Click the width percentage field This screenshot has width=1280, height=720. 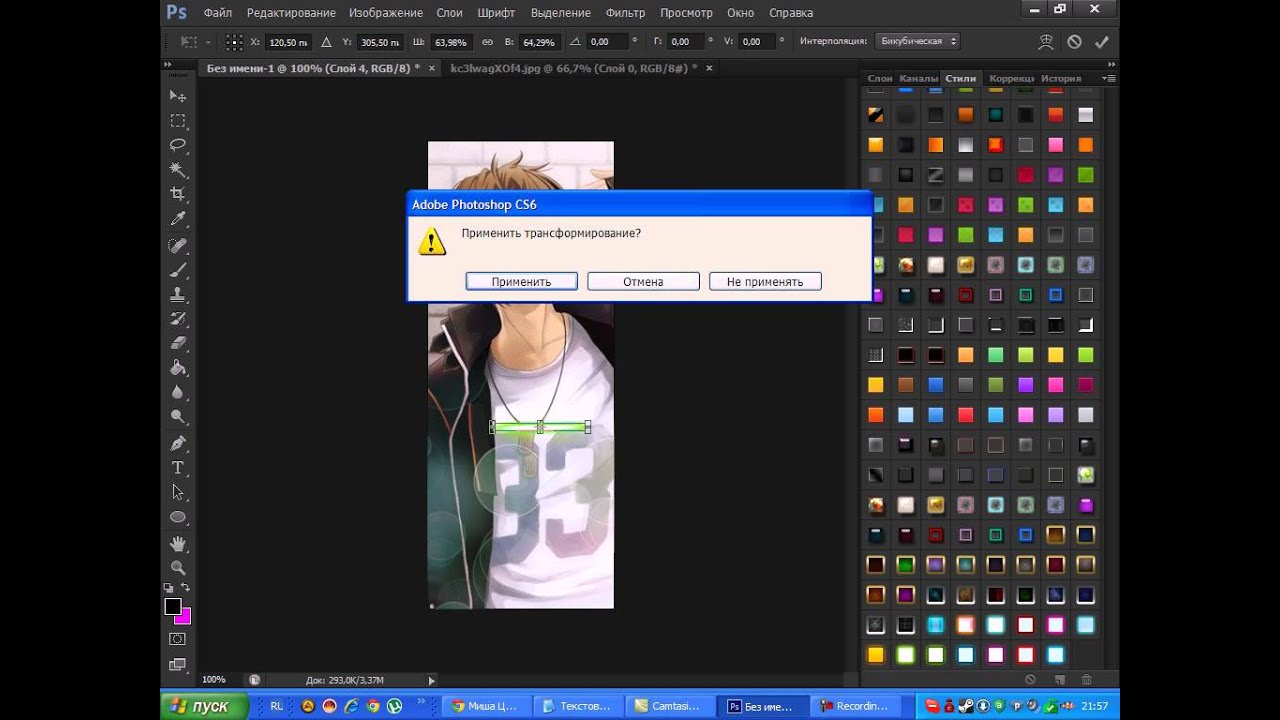[x=452, y=42]
